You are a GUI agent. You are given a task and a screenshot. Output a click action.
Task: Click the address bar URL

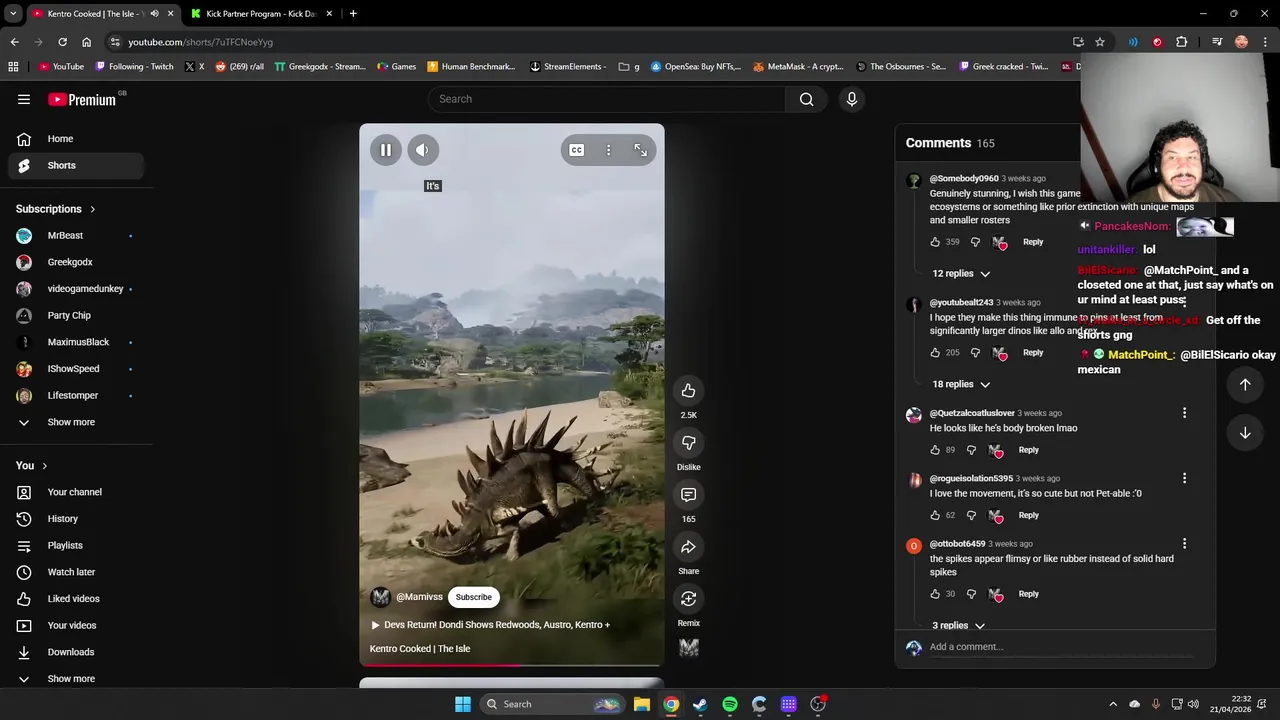200,42
